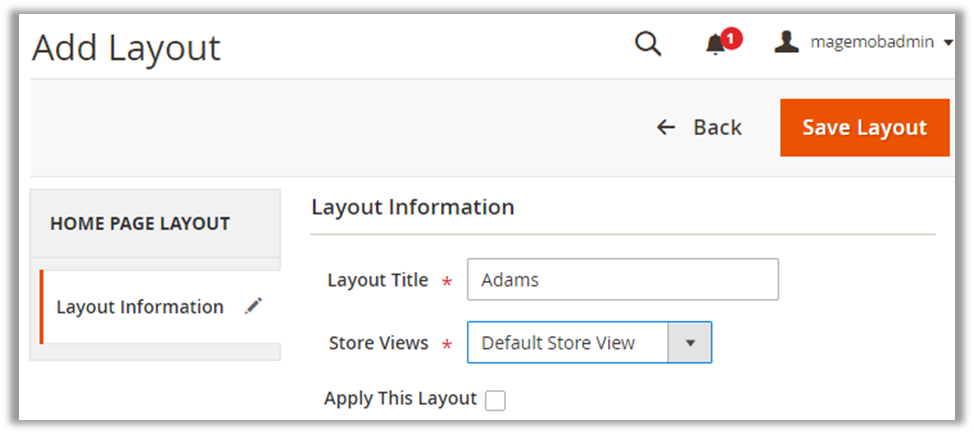
Task: Click the caret next to magemobadmin
Action: pyautogui.click(x=947, y=43)
